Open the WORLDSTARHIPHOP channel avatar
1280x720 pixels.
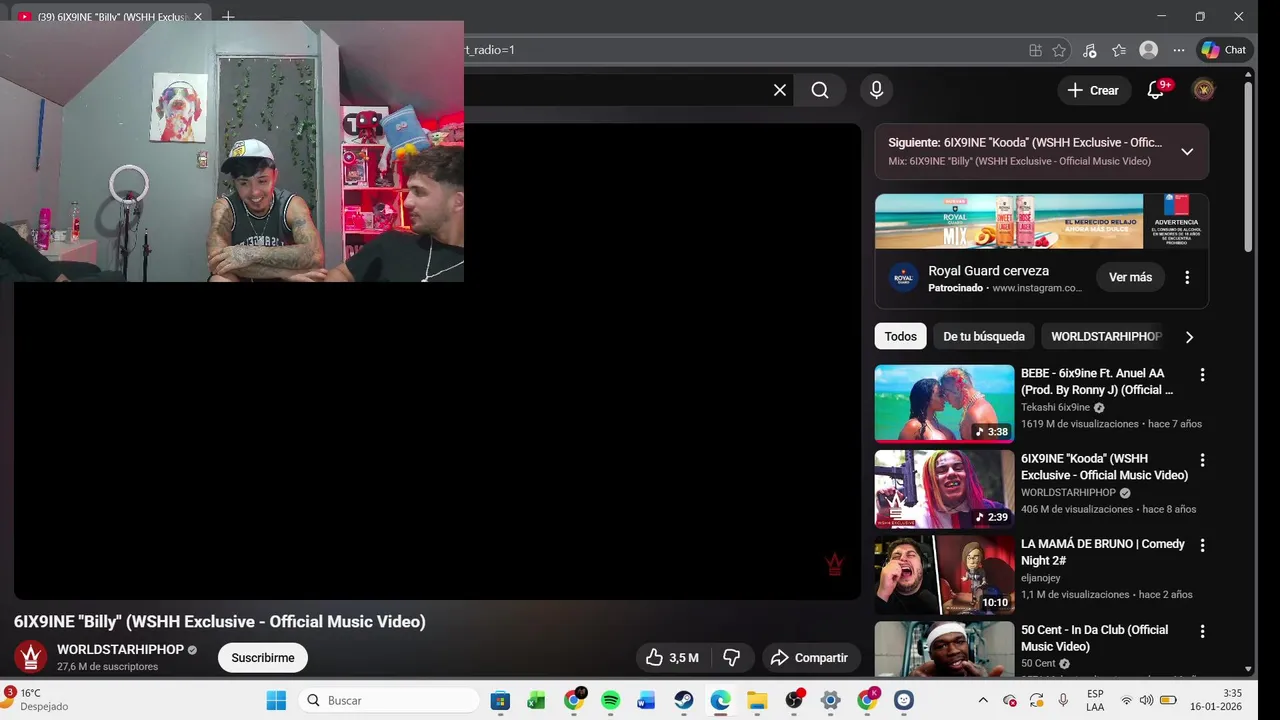(x=30, y=657)
